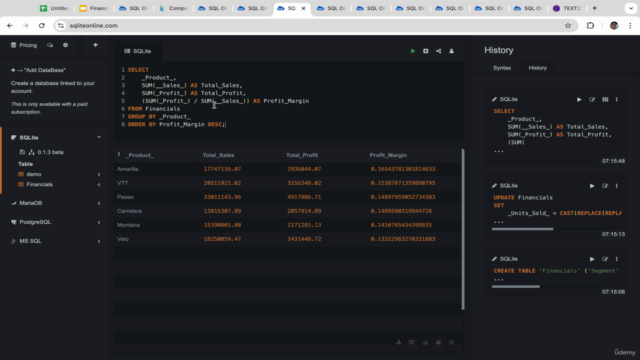Expand the PostgreSQL section arrow
640x360 pixels.
(99, 222)
